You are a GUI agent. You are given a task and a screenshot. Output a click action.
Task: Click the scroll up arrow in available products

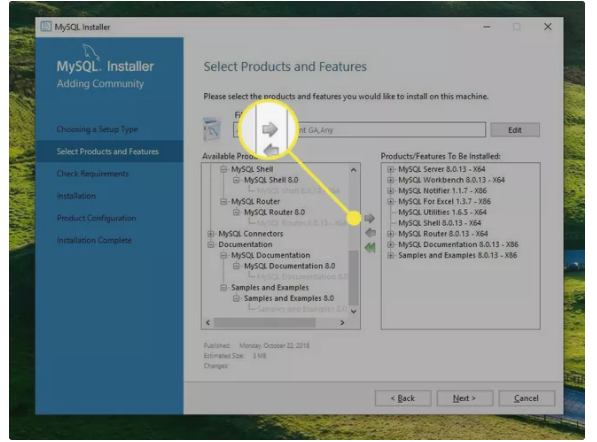coord(353,170)
